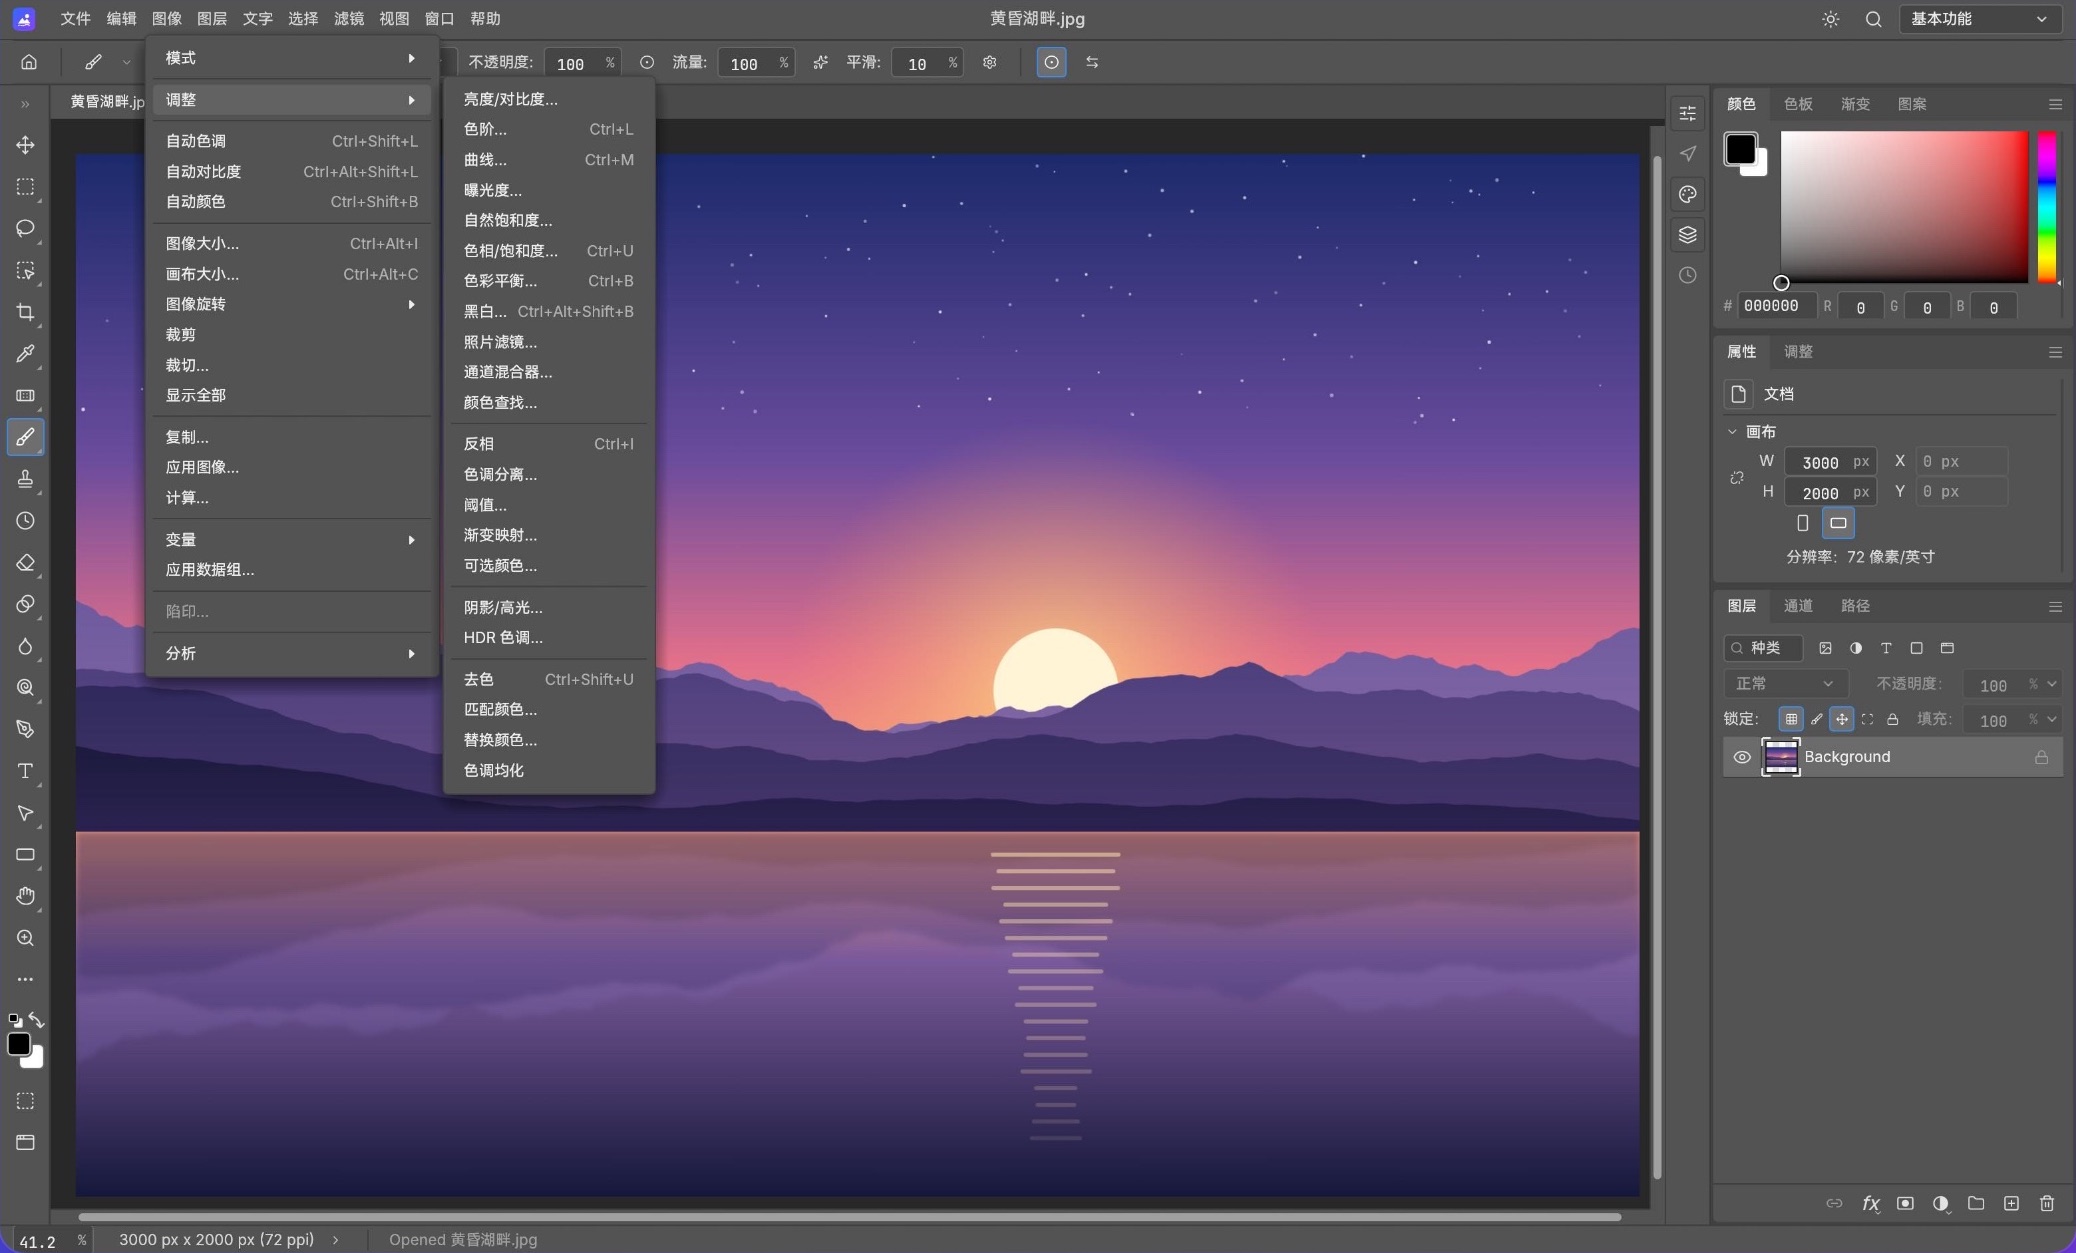Switch to the 色板 tab
This screenshot has height=1253, width=2076.
(x=1798, y=104)
